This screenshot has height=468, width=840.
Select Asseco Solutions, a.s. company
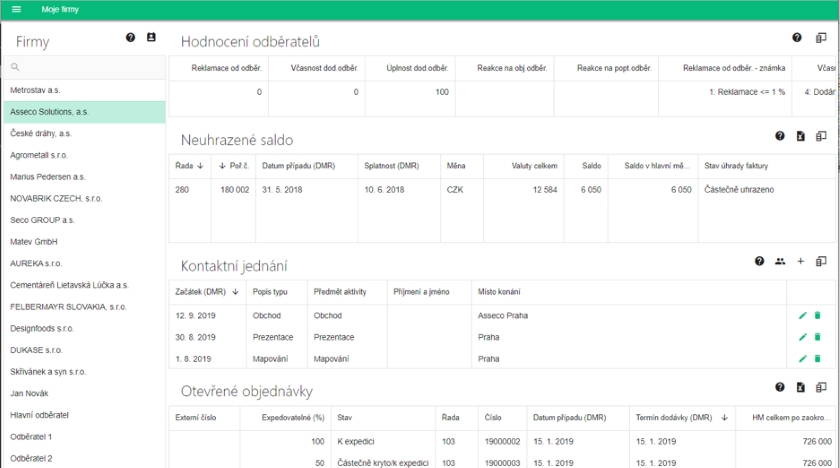tap(85, 112)
